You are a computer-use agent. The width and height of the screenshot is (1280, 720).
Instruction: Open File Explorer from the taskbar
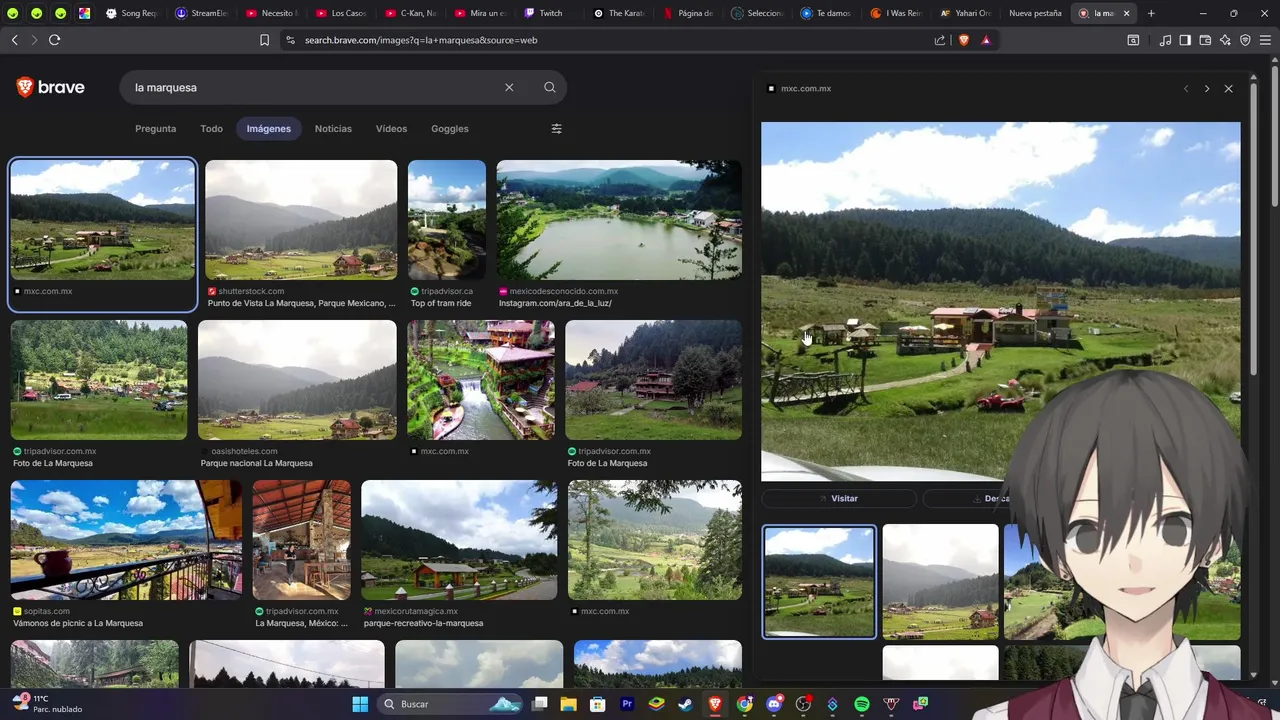pos(568,704)
